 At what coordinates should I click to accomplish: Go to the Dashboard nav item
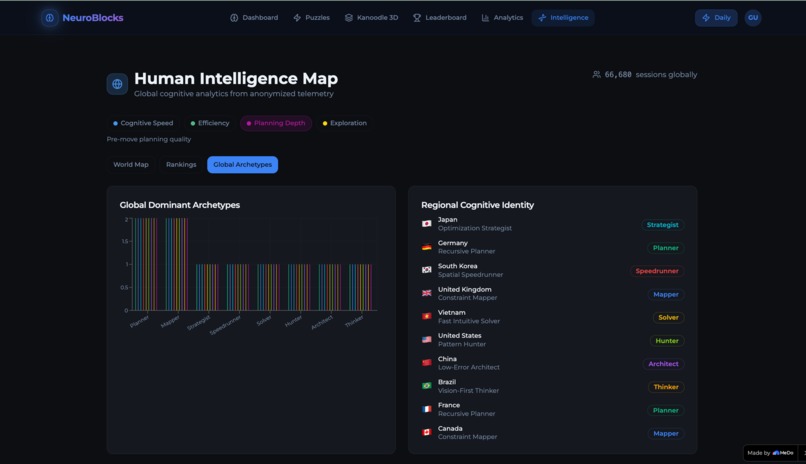[254, 17]
